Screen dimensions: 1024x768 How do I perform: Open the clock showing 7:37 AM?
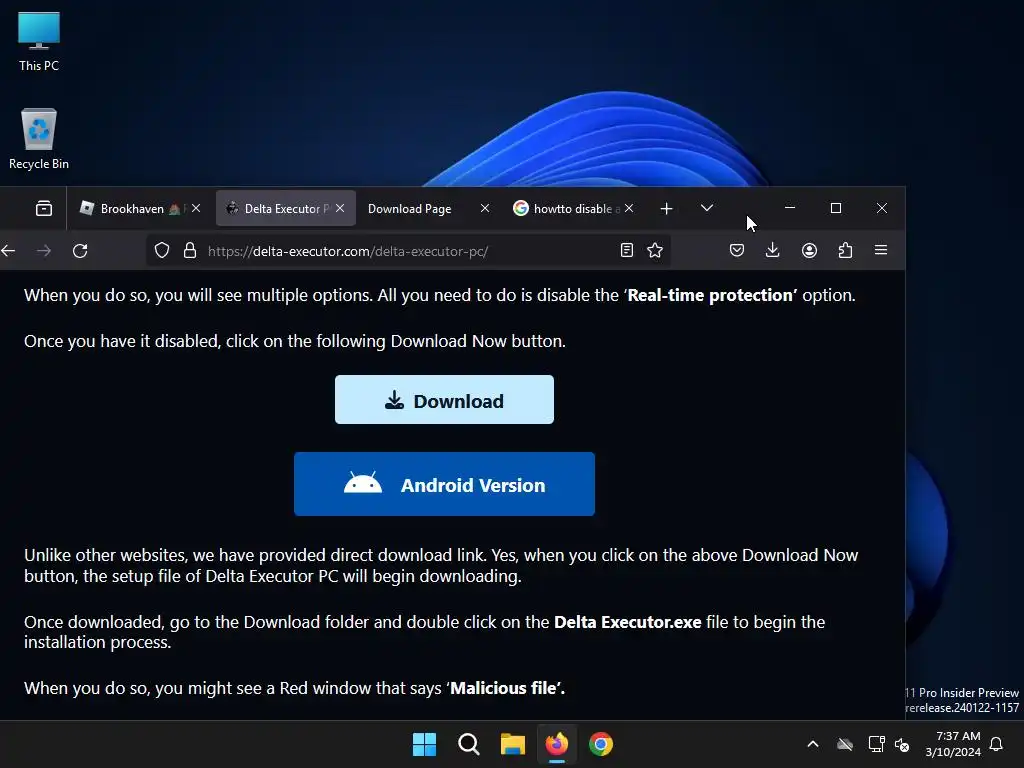click(x=953, y=744)
